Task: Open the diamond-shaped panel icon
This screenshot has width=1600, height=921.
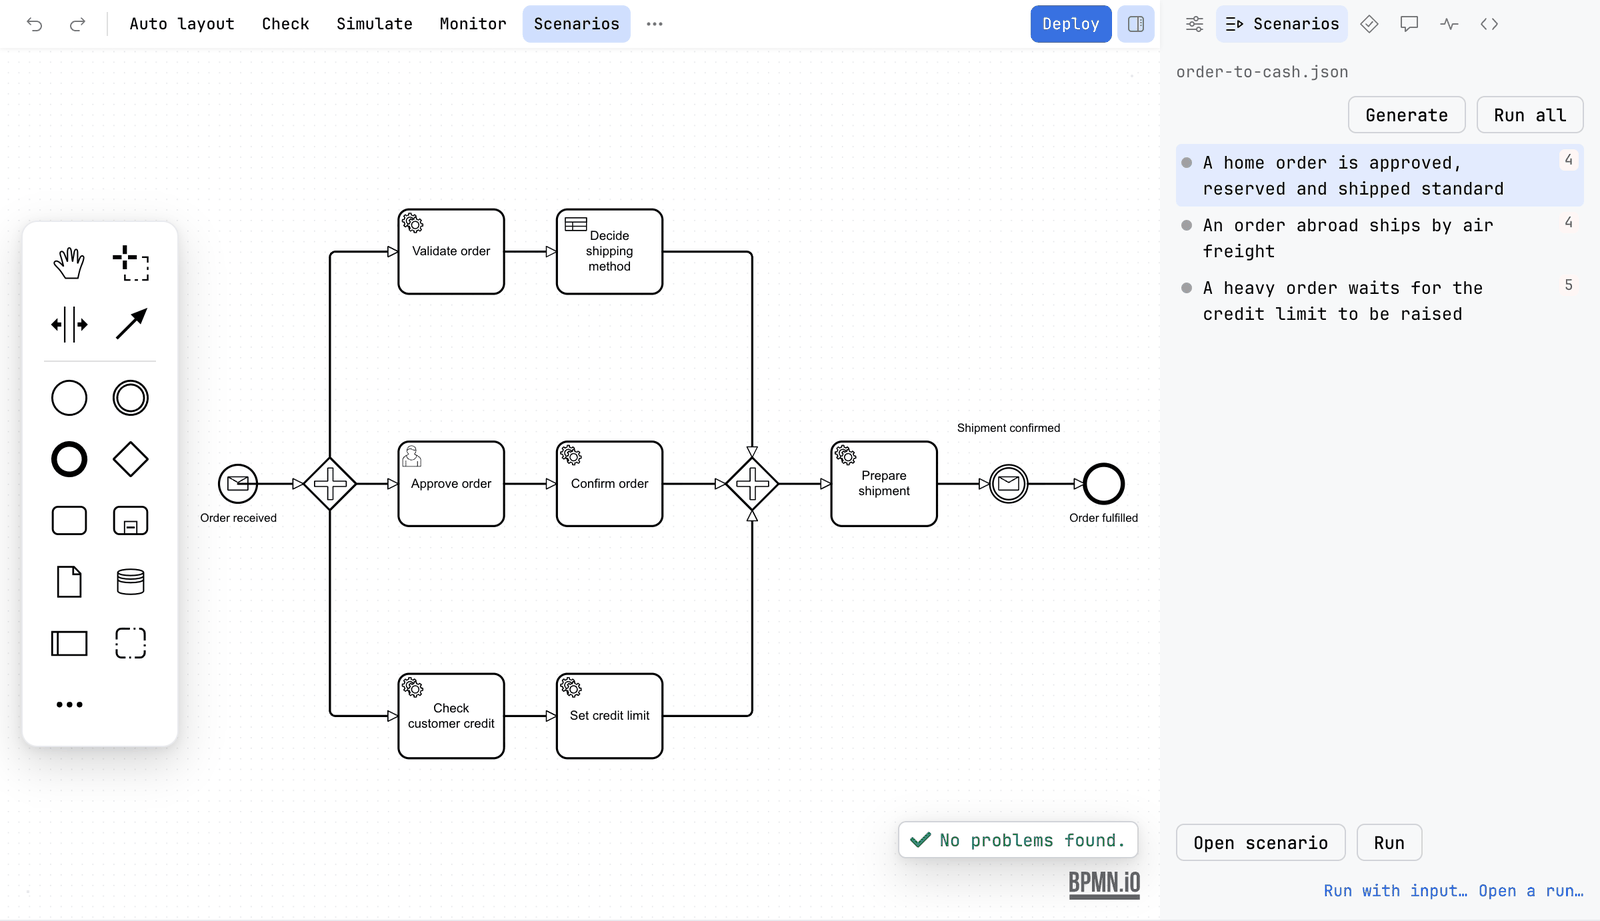Action: tap(1369, 24)
